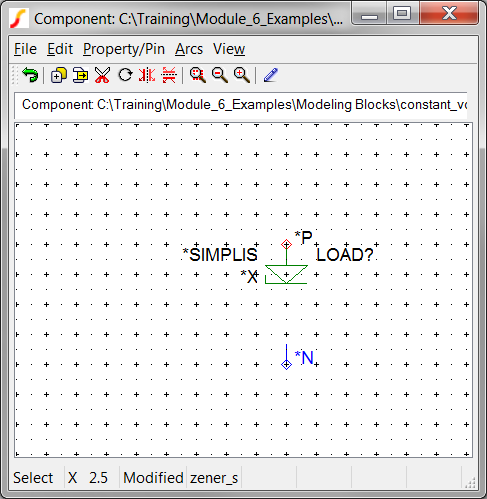Click the Duplicate icon in toolbar

[59, 75]
